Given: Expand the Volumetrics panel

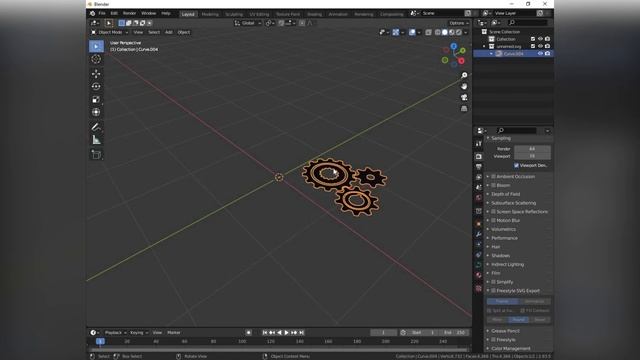Looking at the screenshot, I should (x=503, y=229).
